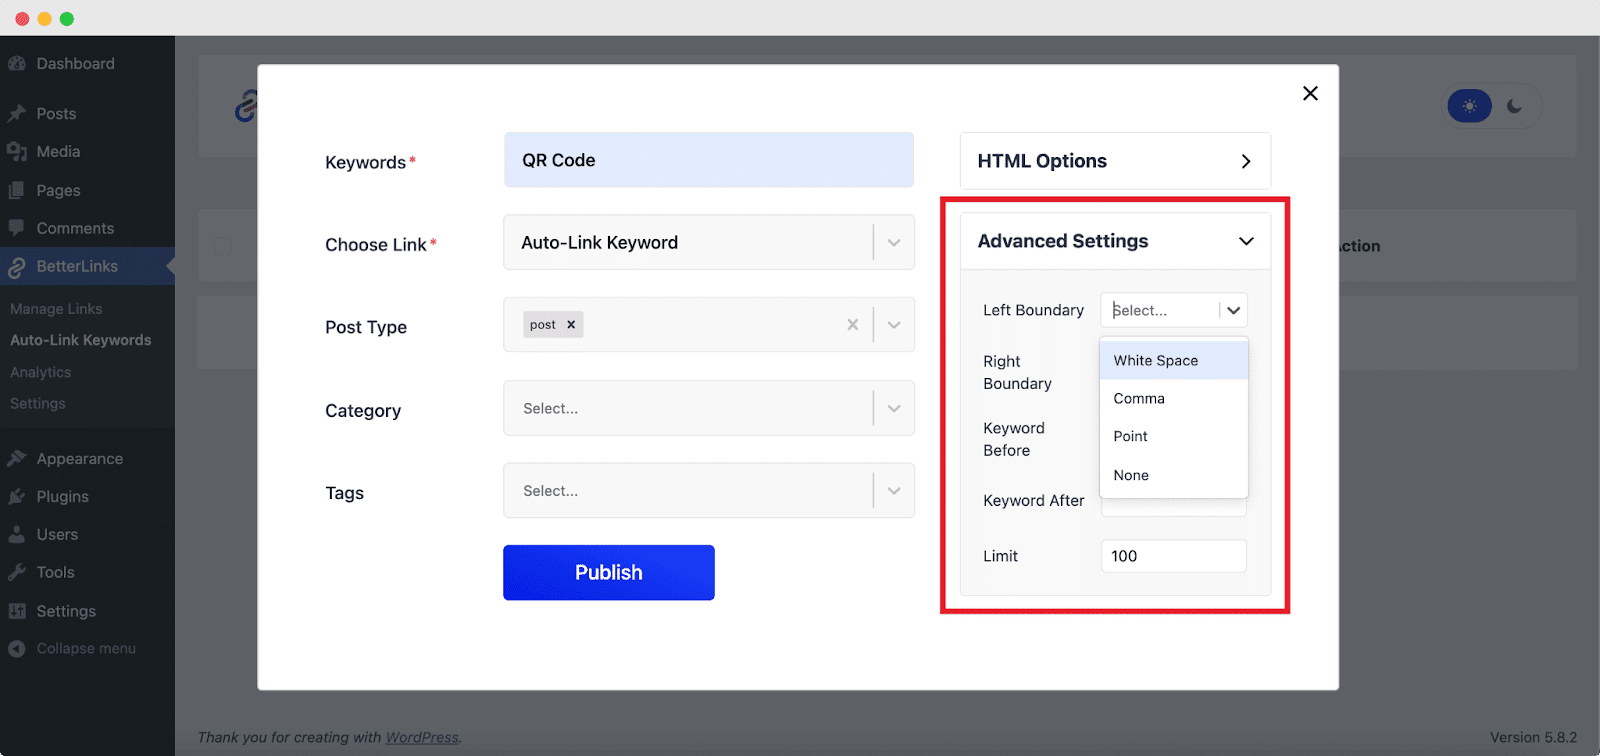
Task: Follow the WordPress footer link
Action: pyautogui.click(x=422, y=738)
